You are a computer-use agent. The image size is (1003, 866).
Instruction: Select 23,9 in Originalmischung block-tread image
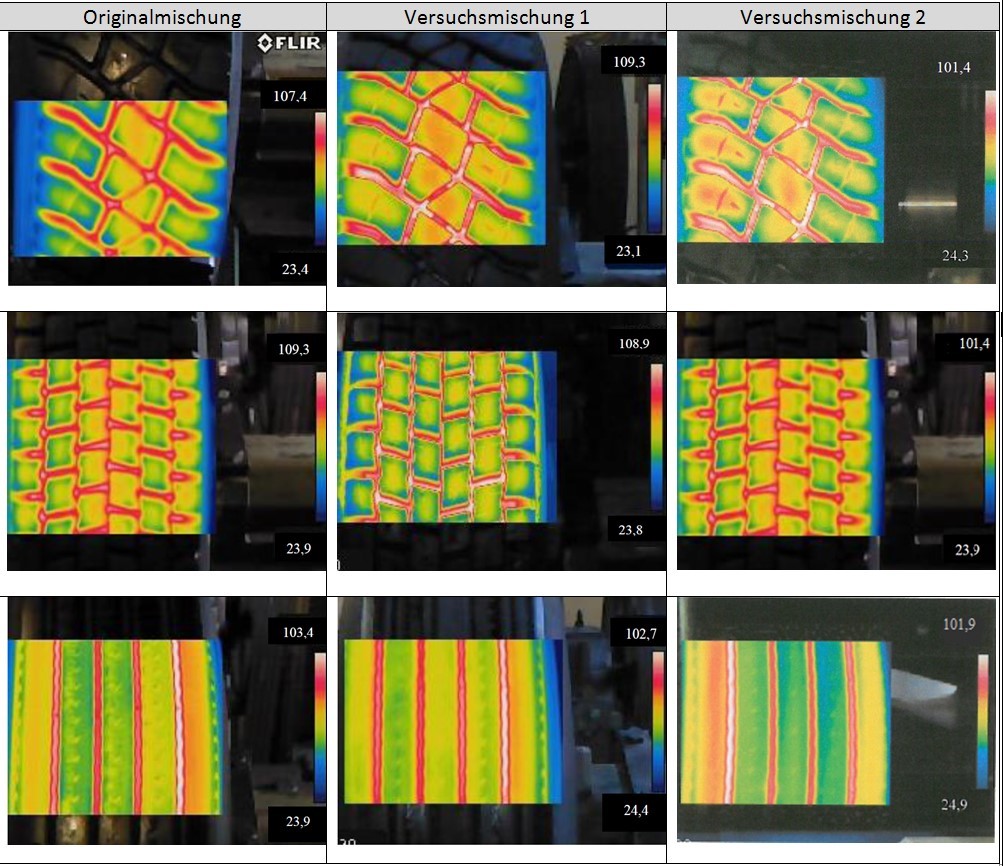pos(299,548)
